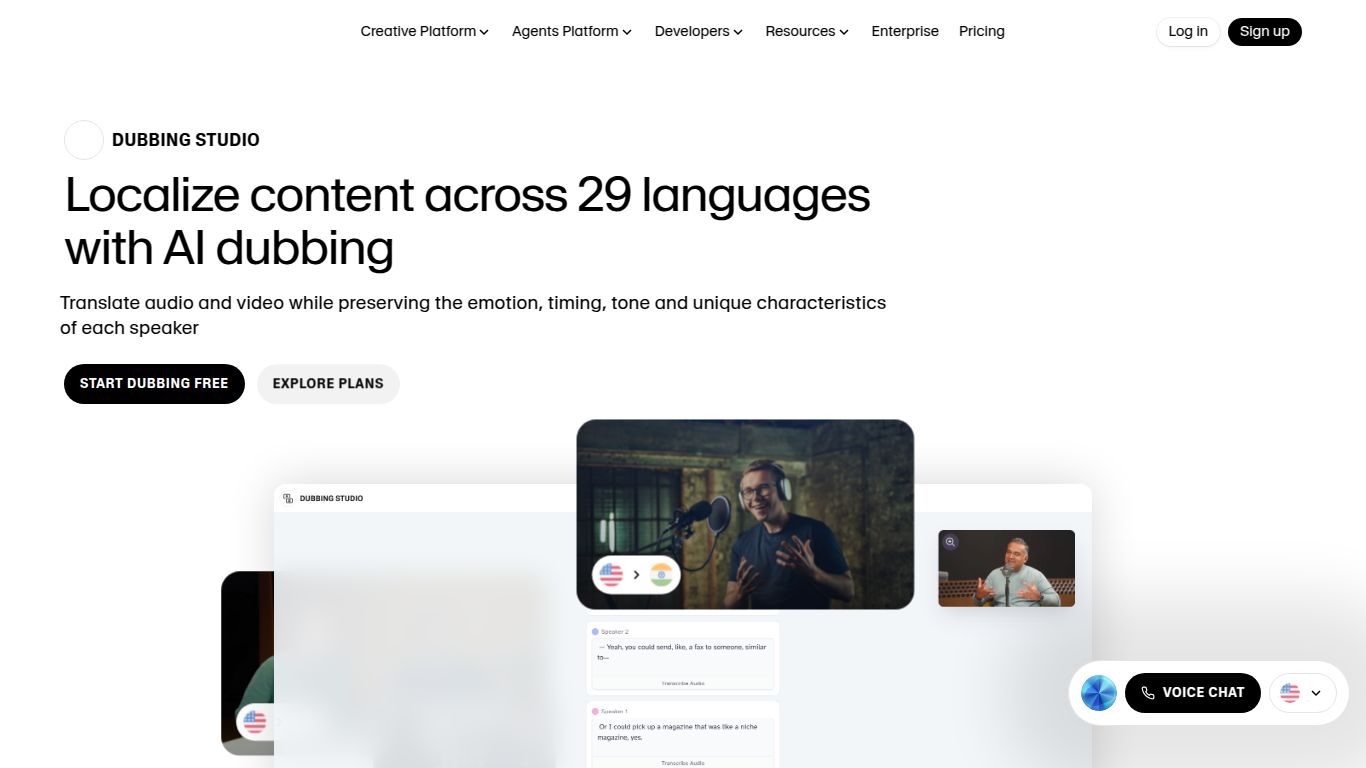Expand the voice chat language selector chevron

[x=1315, y=693]
